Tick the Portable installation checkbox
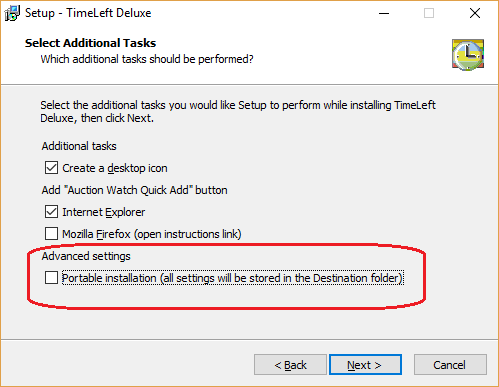499x387 pixels. point(51,278)
